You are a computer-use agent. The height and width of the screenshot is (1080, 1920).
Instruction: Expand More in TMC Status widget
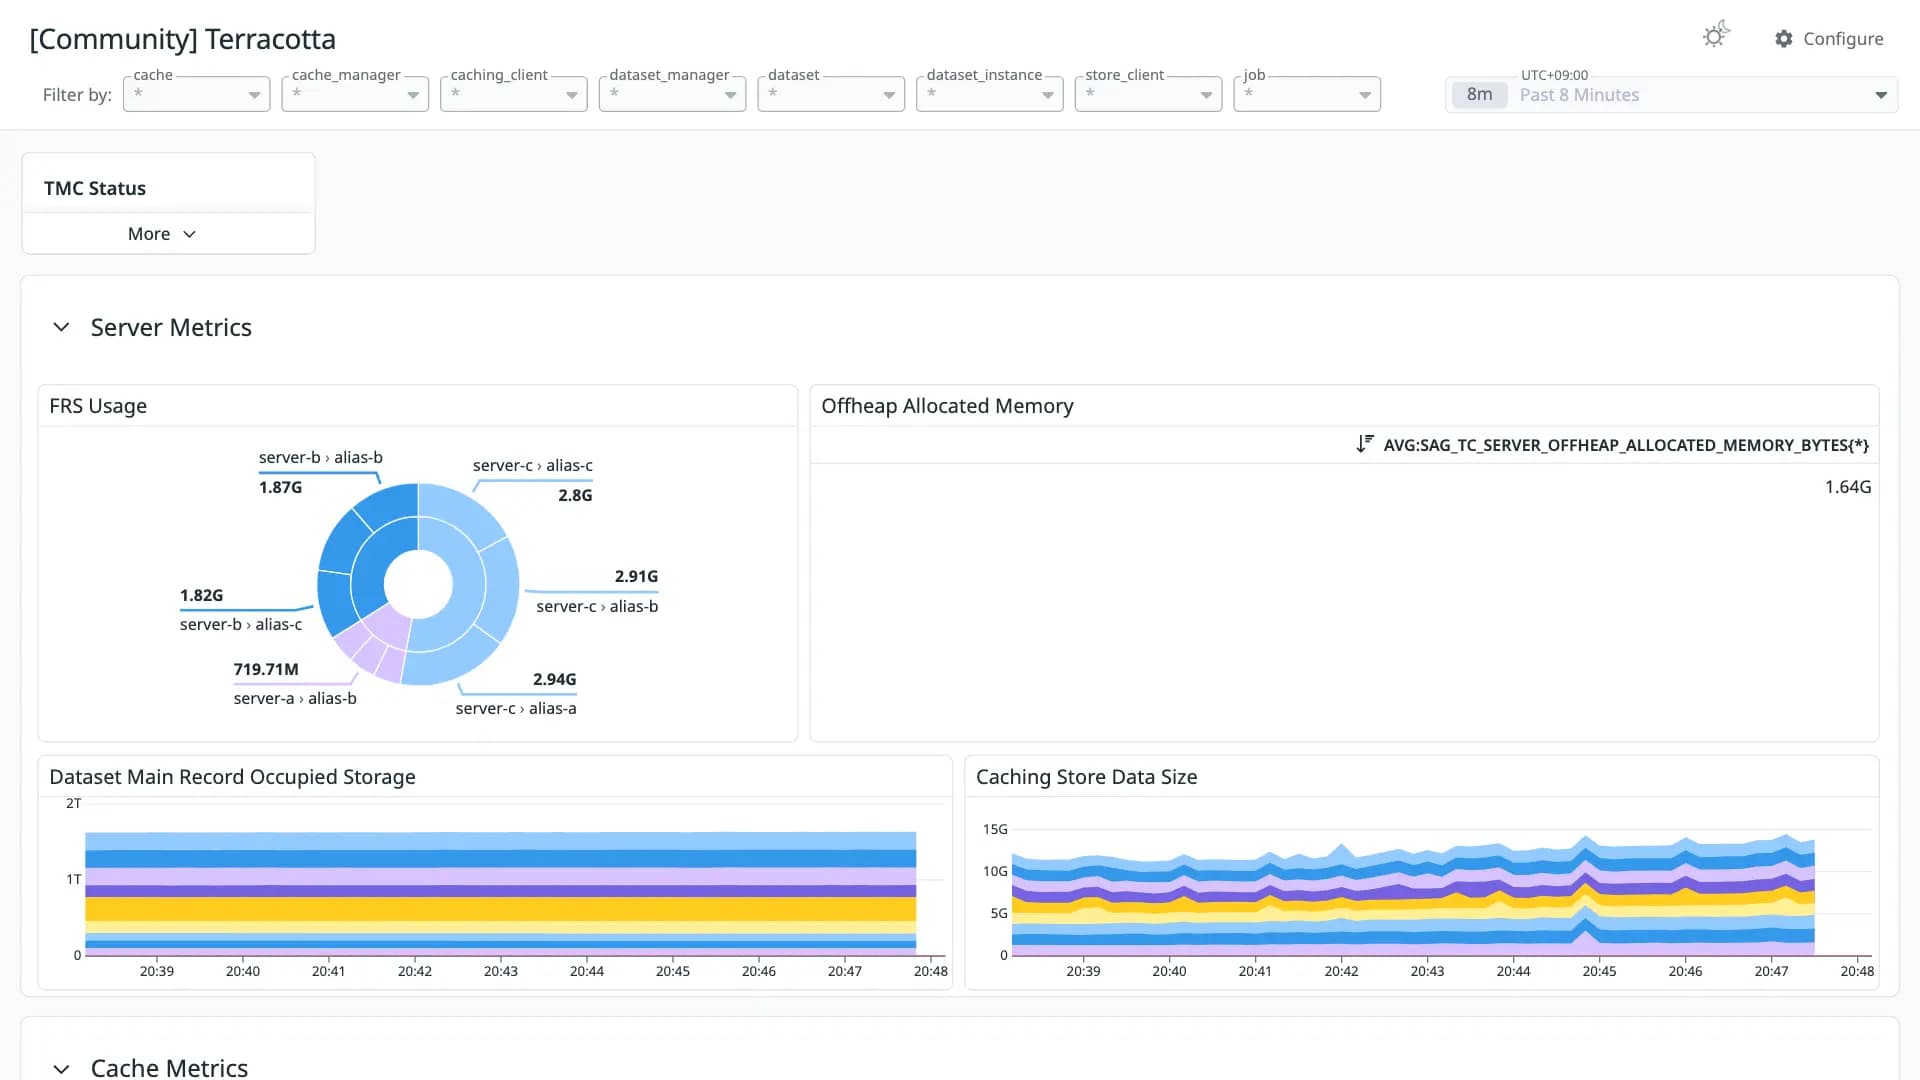(161, 234)
